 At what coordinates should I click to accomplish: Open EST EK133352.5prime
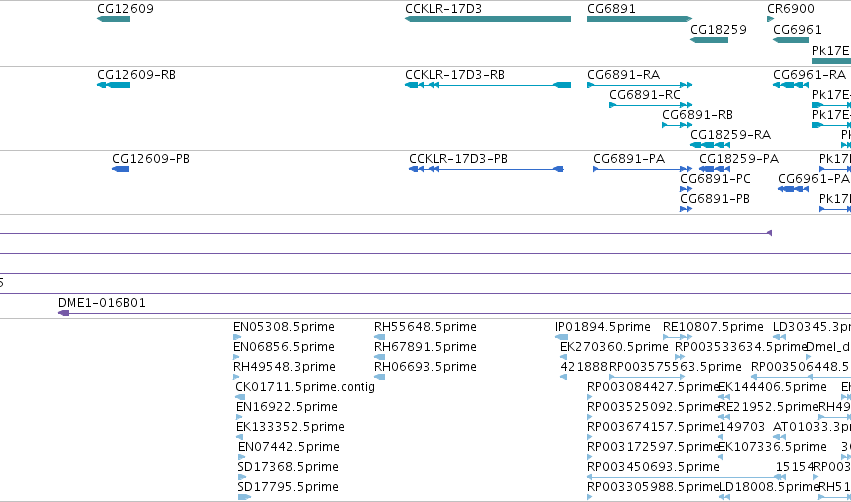point(290,427)
